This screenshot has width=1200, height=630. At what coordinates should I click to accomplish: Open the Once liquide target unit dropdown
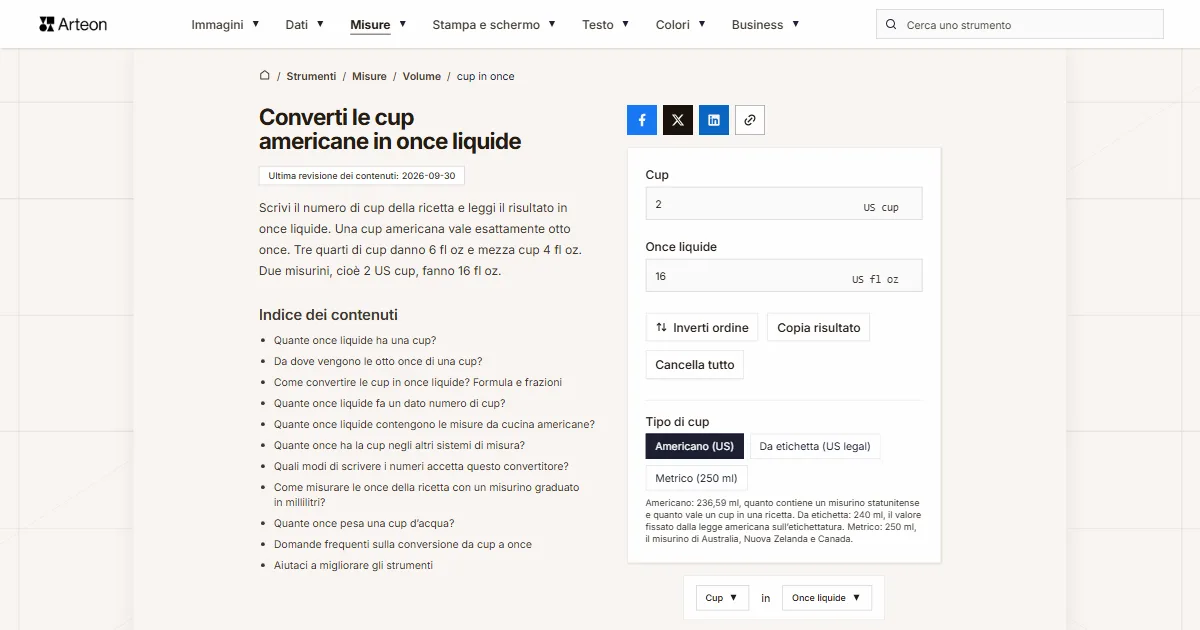pyautogui.click(x=827, y=598)
